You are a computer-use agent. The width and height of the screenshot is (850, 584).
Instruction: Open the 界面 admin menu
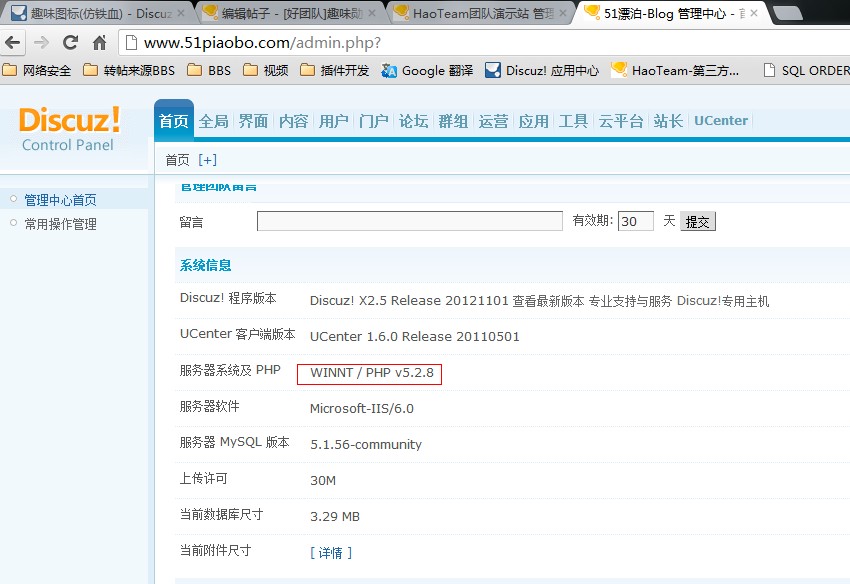253,121
